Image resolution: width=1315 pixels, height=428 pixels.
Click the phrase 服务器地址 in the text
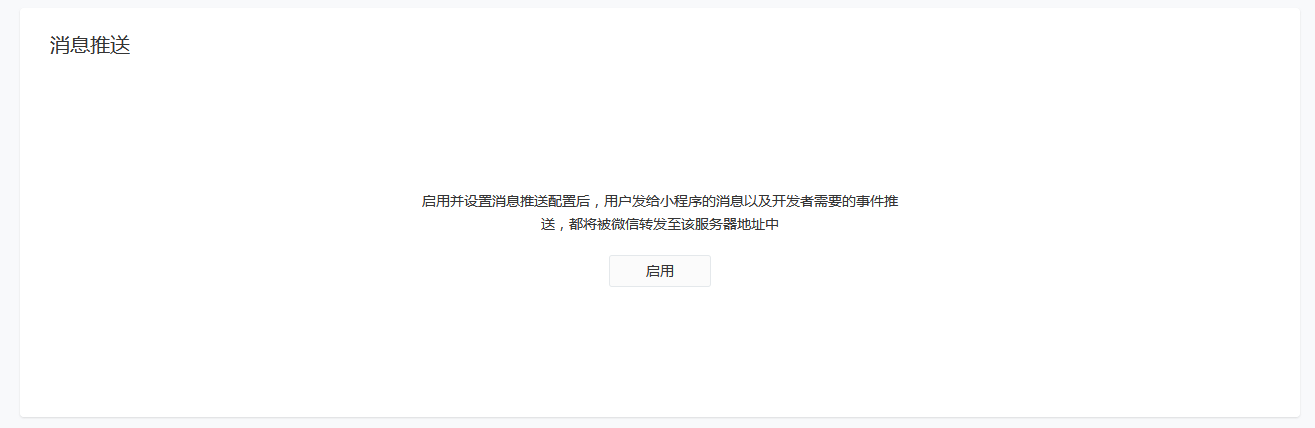[732, 225]
